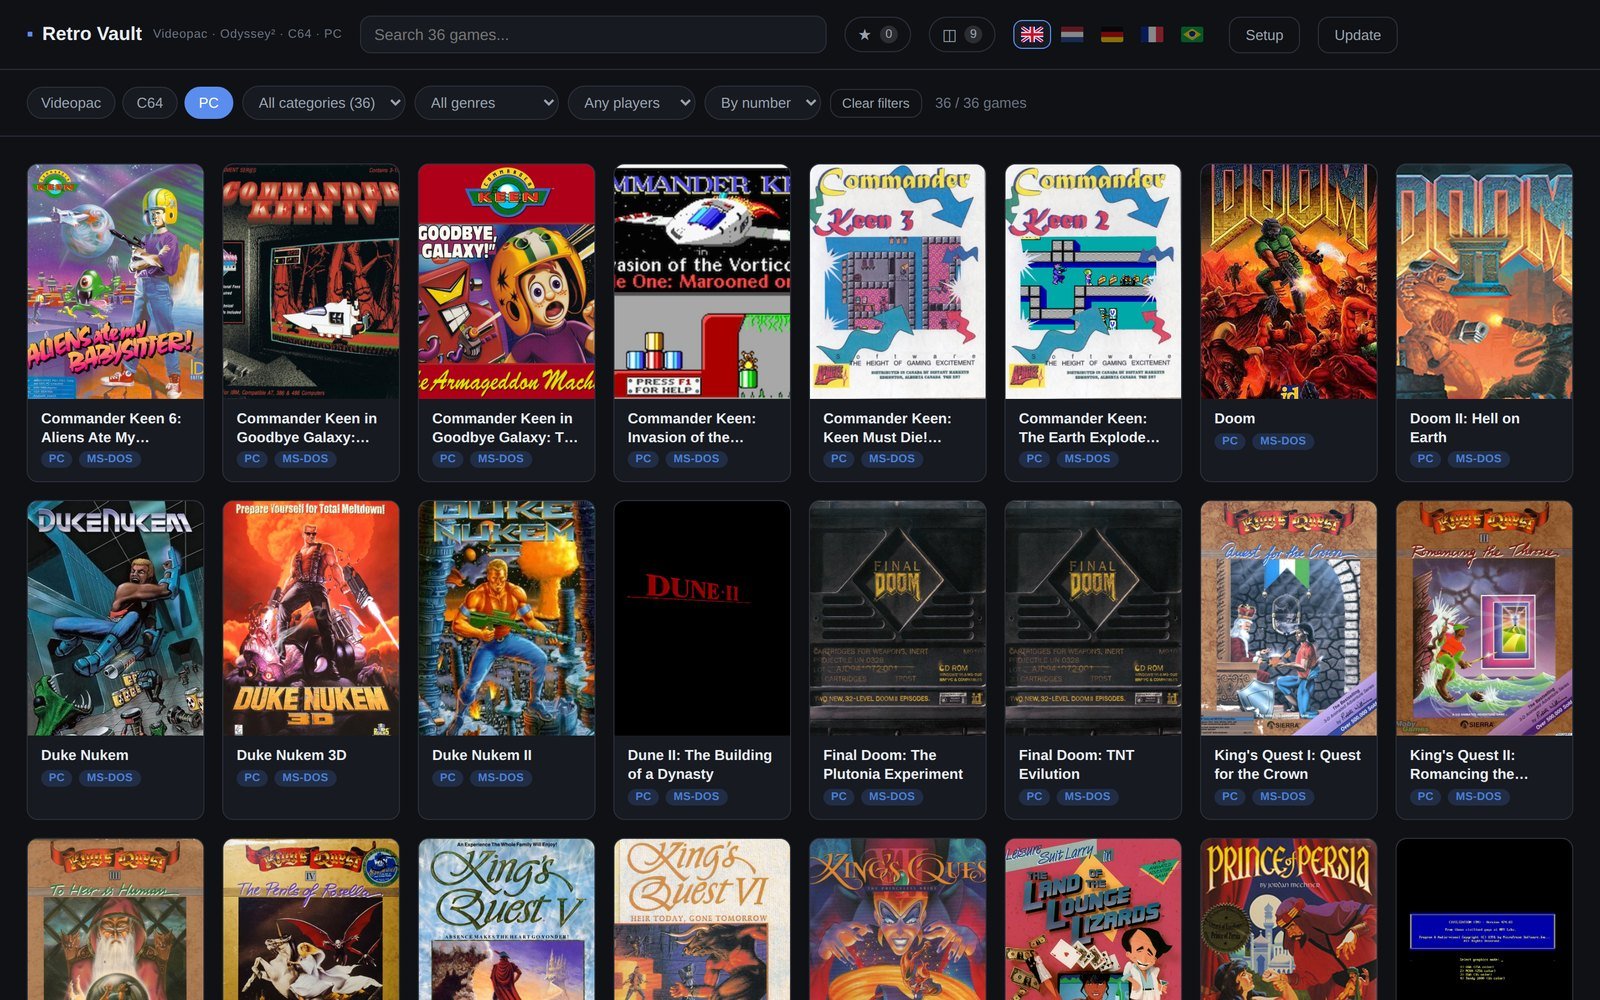Click Doom II: Hell on Earth title
This screenshot has width=1600, height=1000.
click(x=1465, y=427)
